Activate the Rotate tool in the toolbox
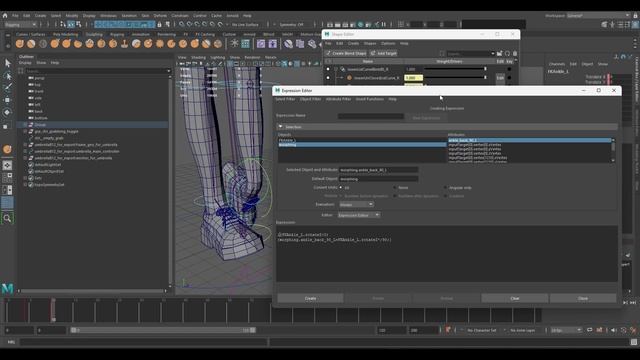The height and width of the screenshot is (360, 640). (x=7, y=112)
